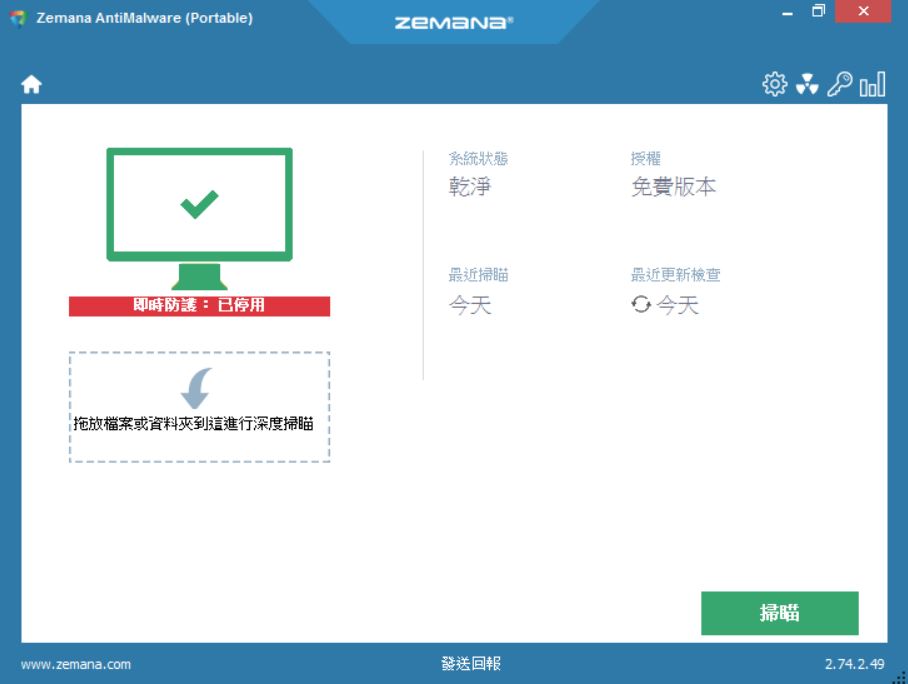The image size is (908, 684).
Task: Maximize the Zemana window
Action: pos(818,11)
